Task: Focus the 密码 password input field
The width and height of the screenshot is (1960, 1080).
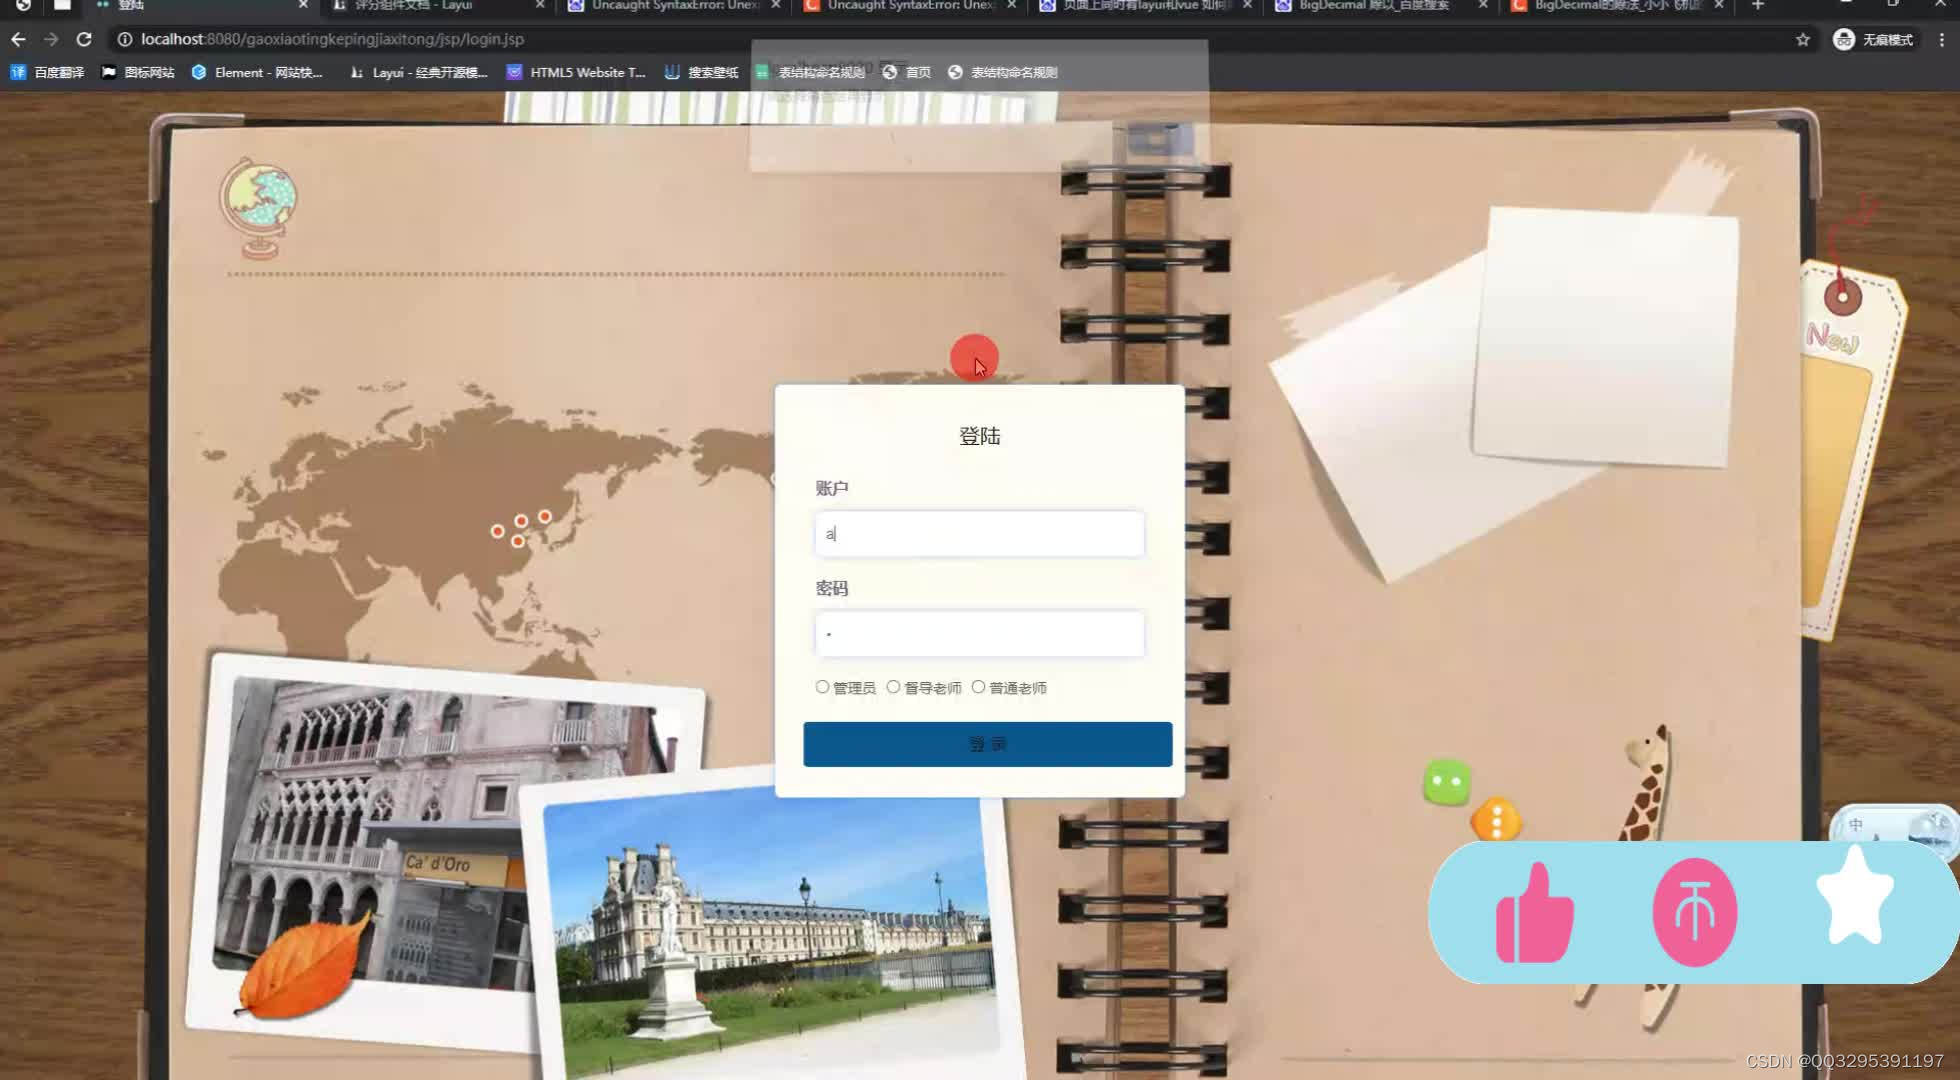Action: click(979, 634)
